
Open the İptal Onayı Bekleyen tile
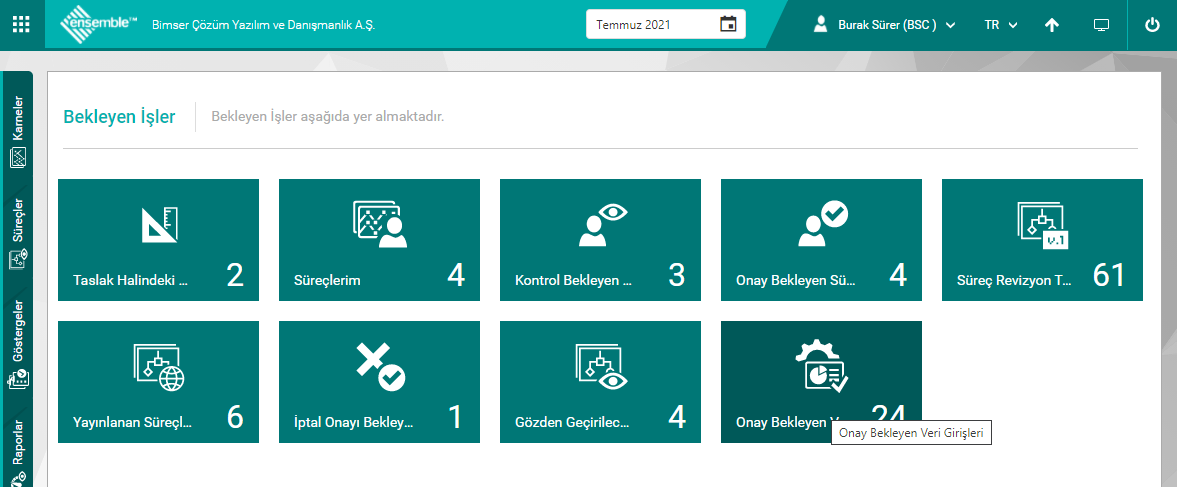tap(379, 382)
